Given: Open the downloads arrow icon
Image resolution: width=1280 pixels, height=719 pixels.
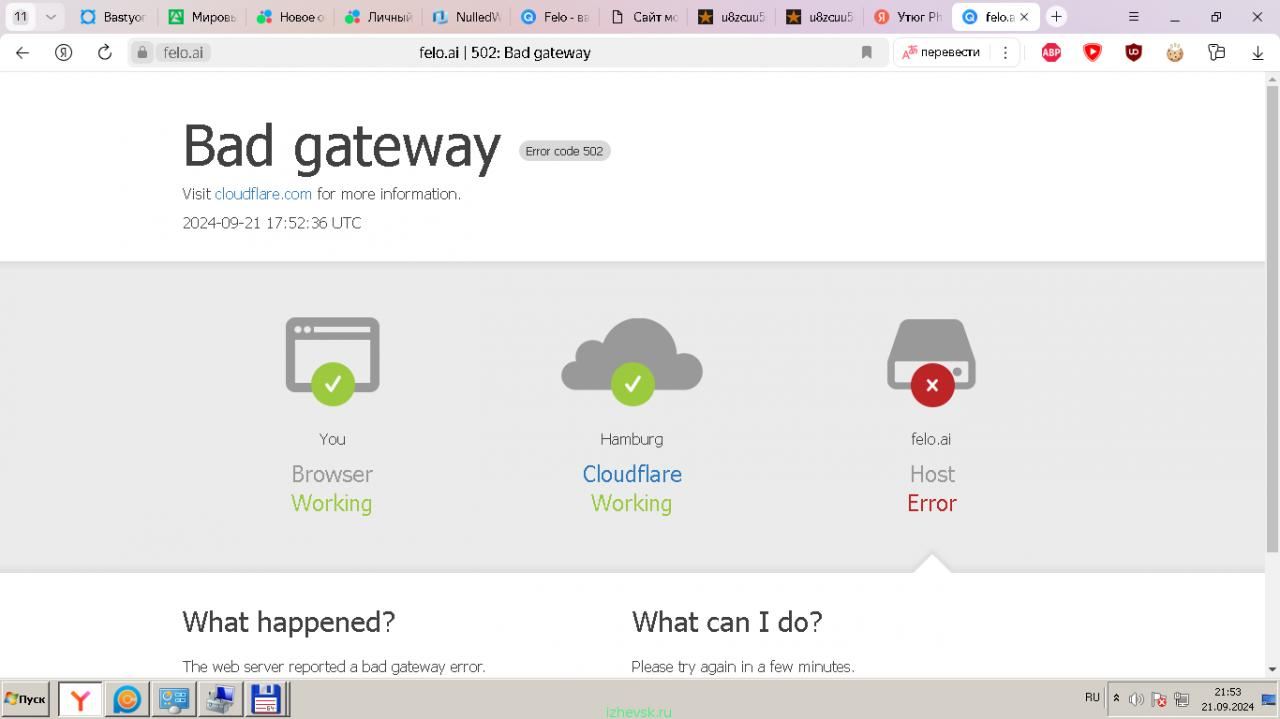Looking at the screenshot, I should (1258, 52).
